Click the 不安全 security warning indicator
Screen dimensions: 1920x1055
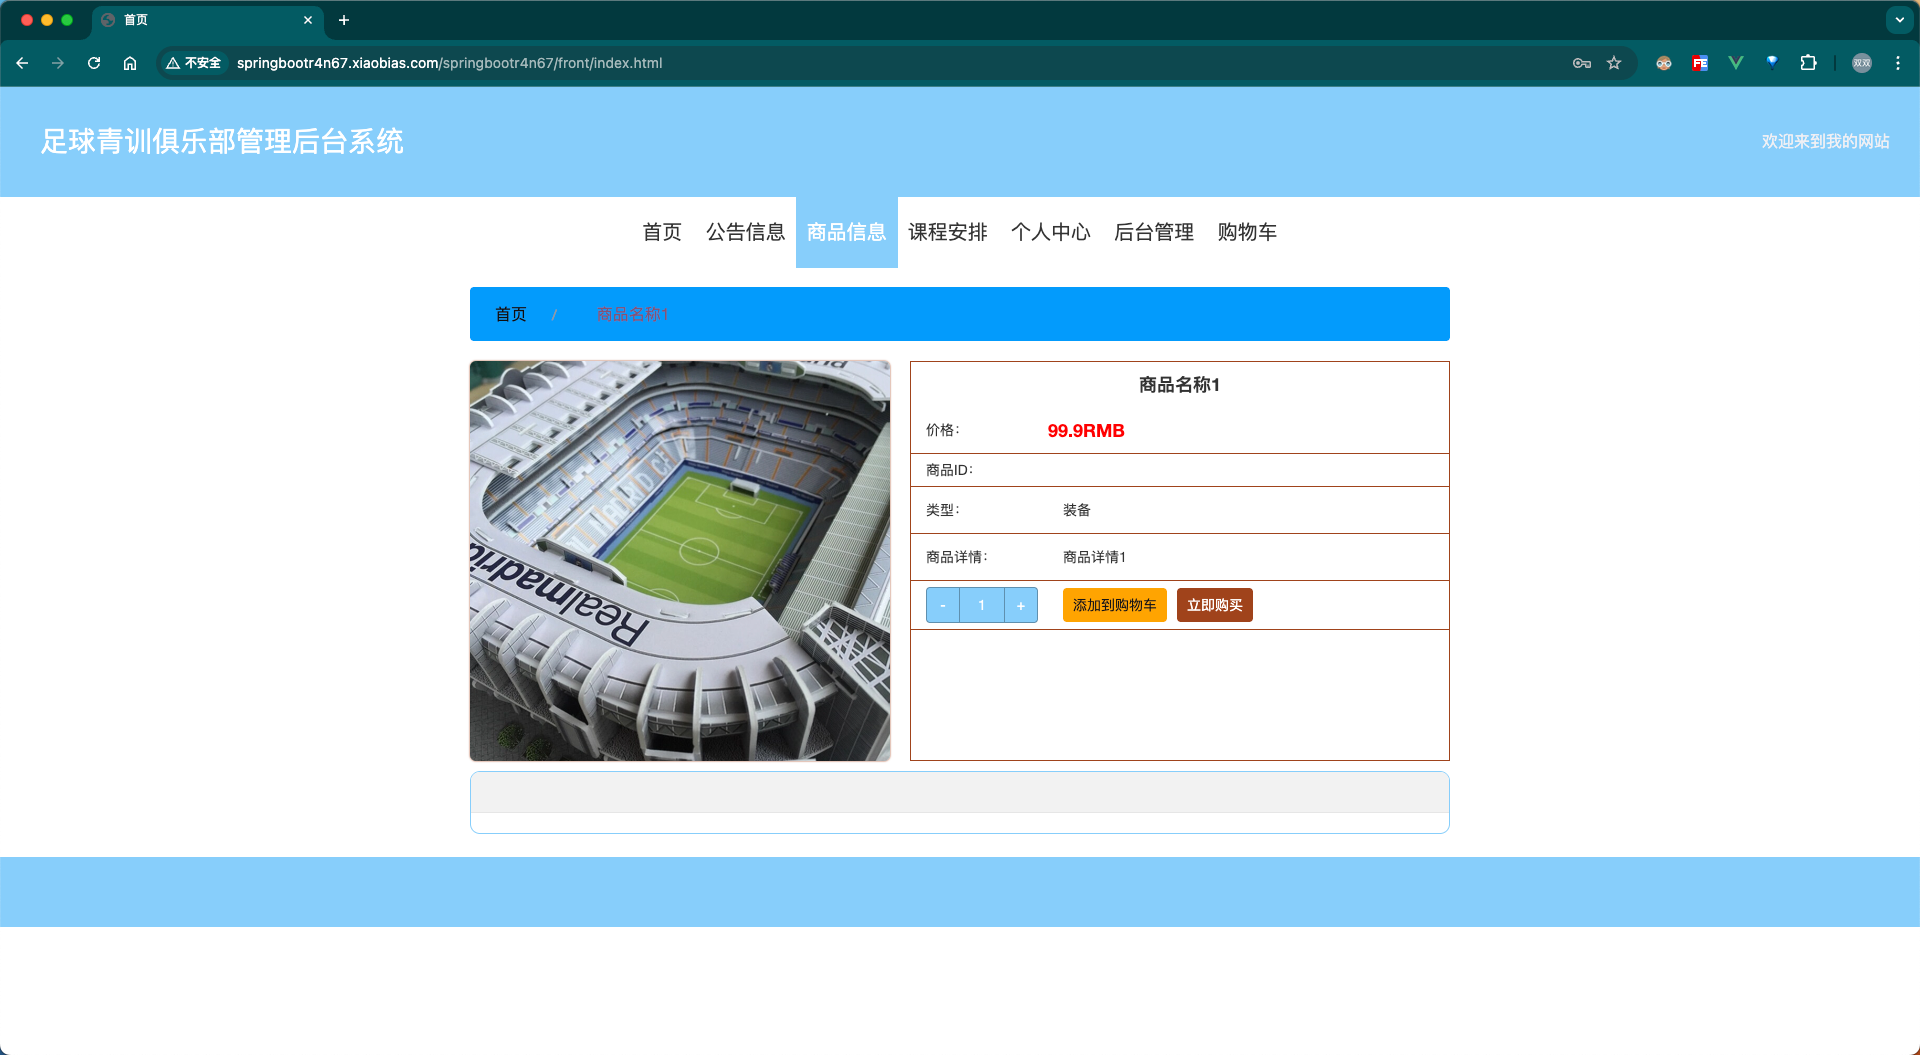pyautogui.click(x=194, y=63)
